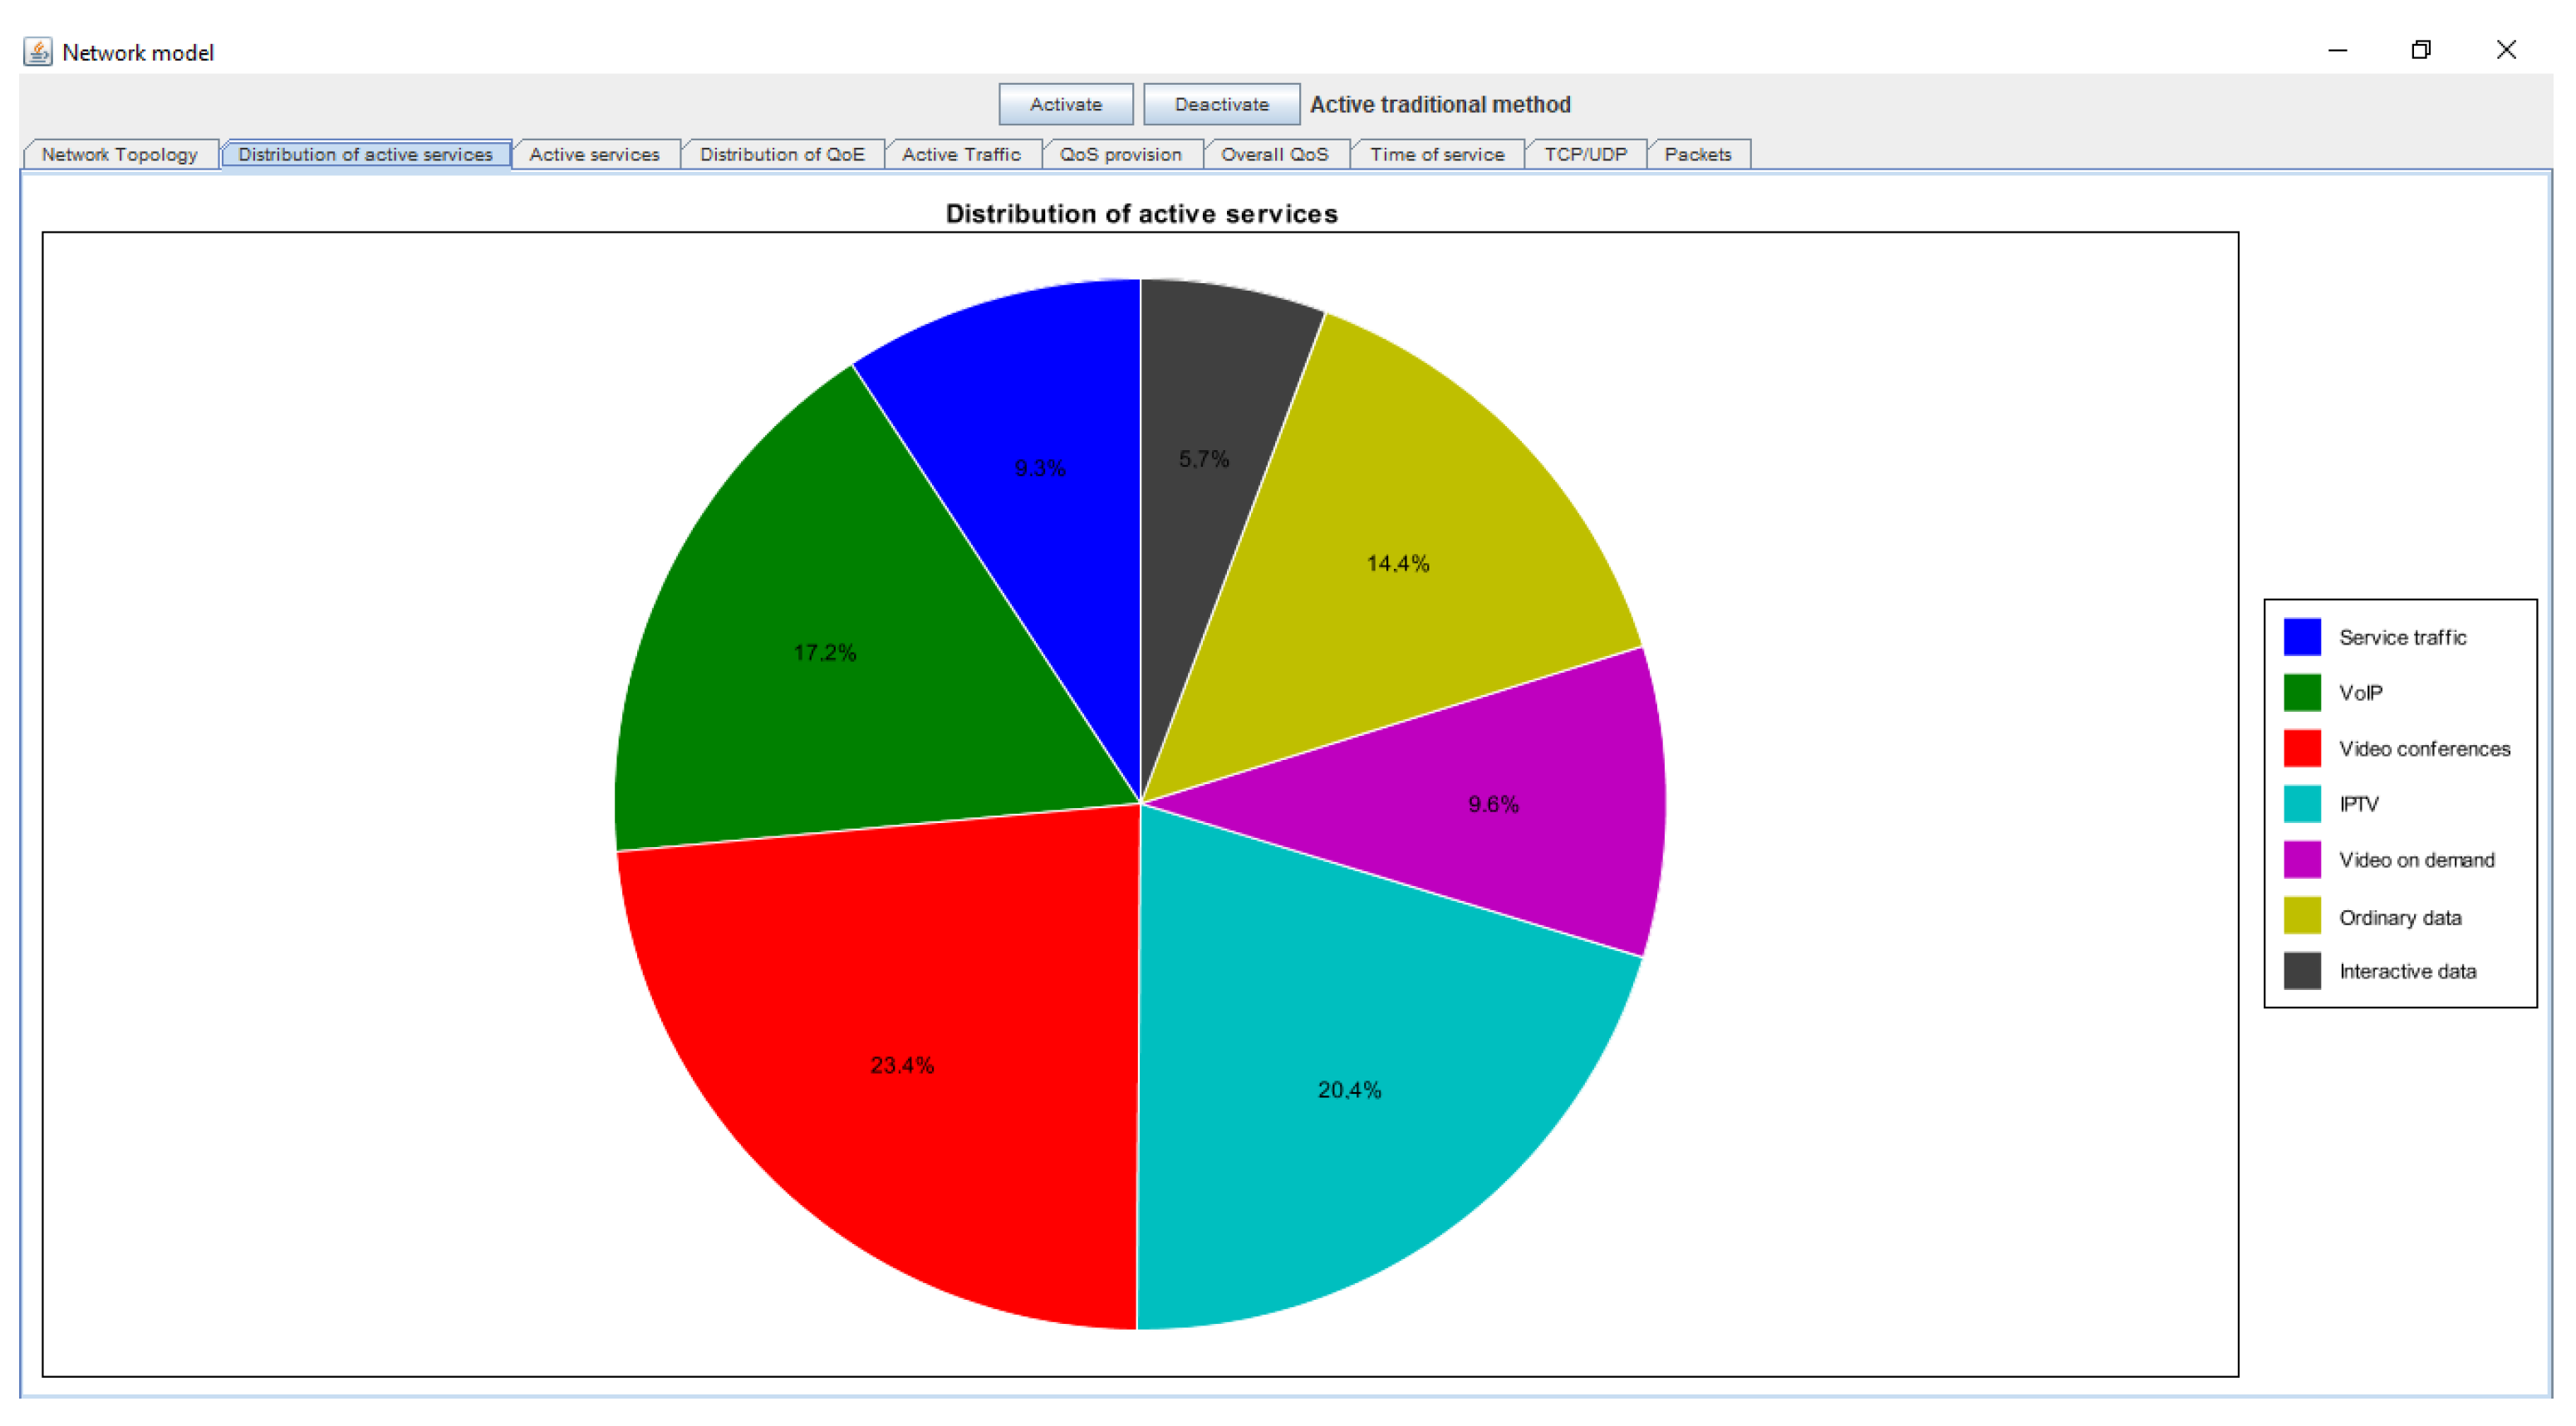2576x1426 pixels.
Task: Open the TCP/UDP tab
Action: pos(1585,154)
